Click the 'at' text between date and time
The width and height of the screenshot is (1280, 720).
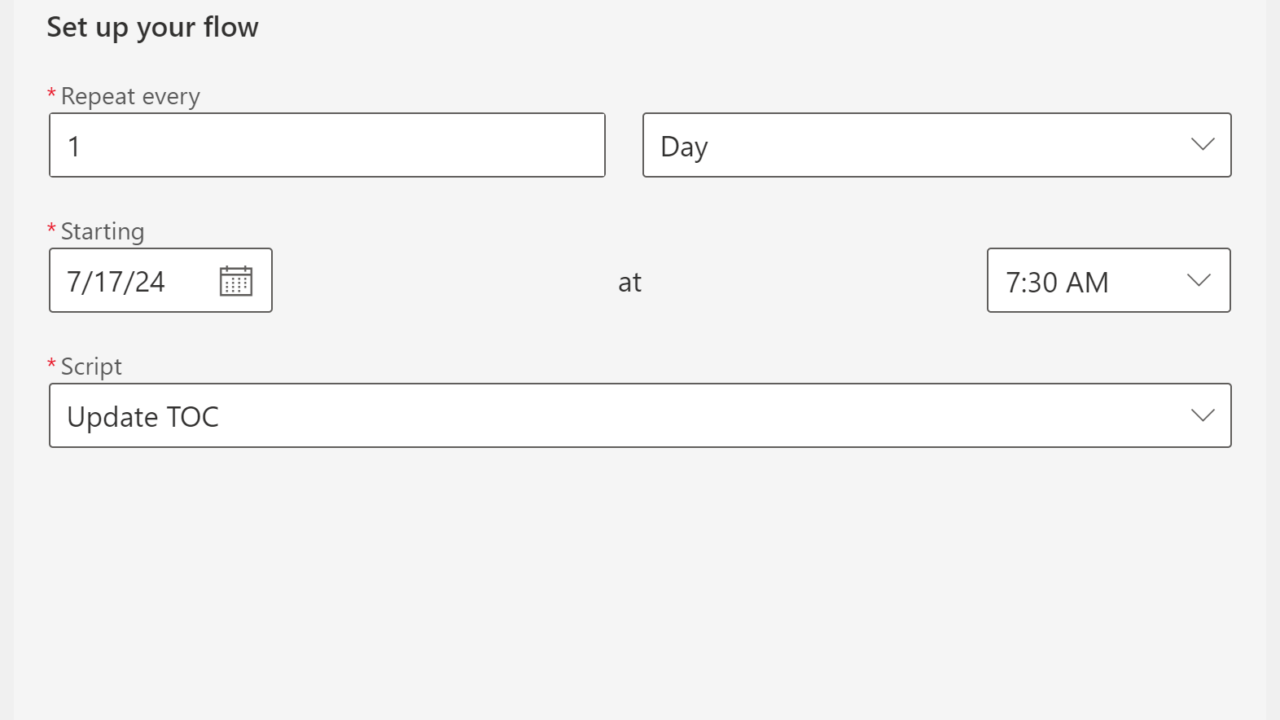[629, 283]
